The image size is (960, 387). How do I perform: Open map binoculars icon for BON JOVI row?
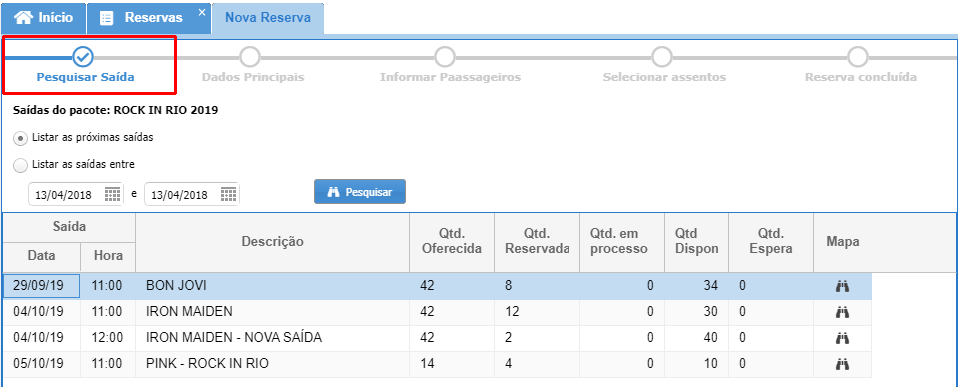point(843,286)
